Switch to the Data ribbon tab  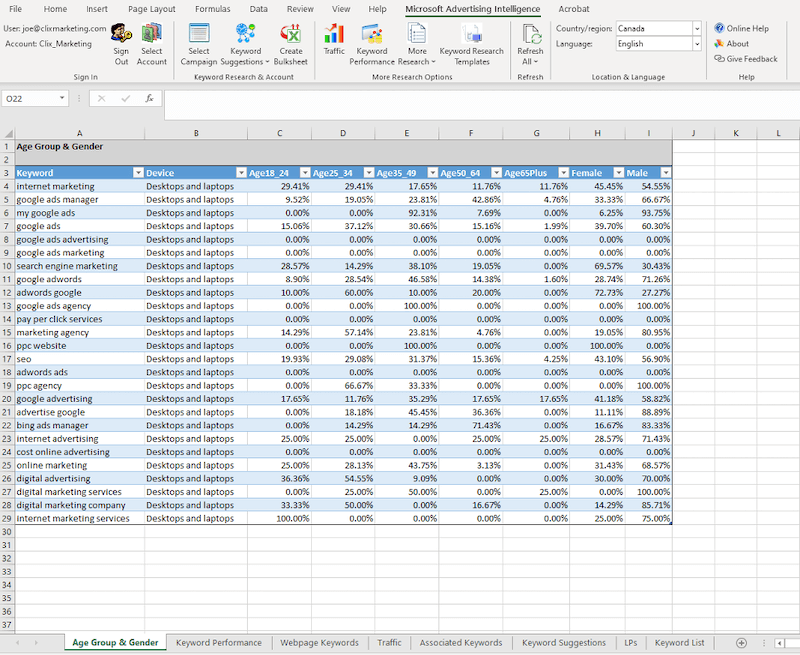tap(259, 9)
